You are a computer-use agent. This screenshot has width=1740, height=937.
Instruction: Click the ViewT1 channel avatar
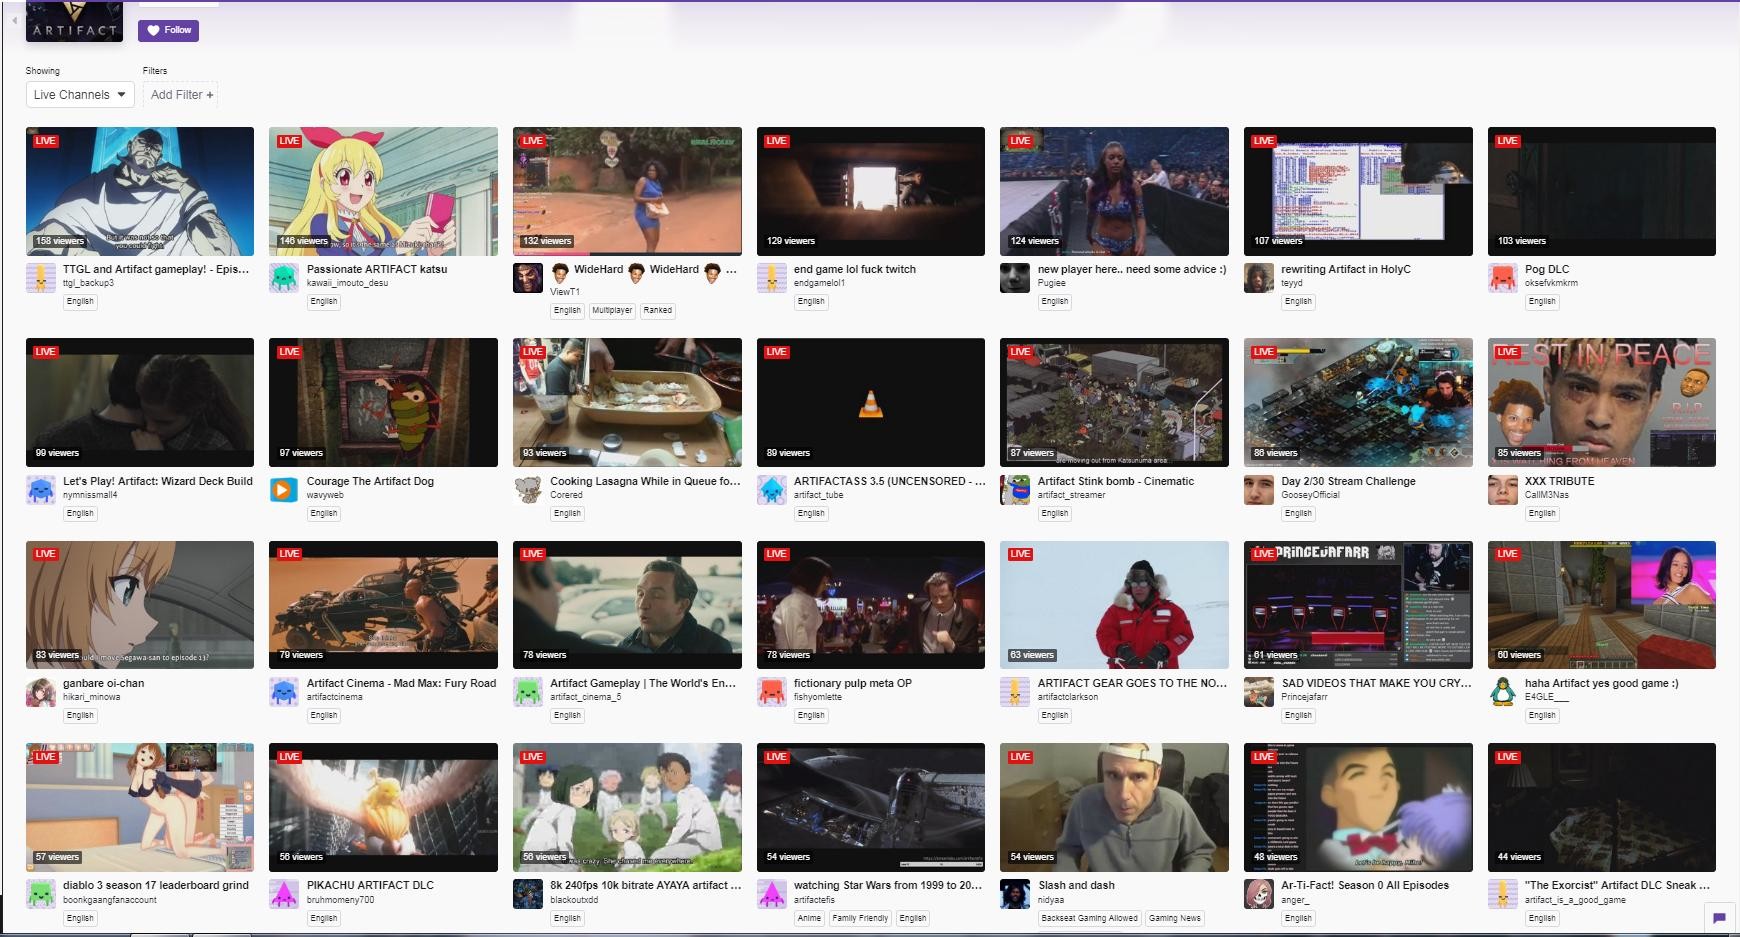(528, 278)
